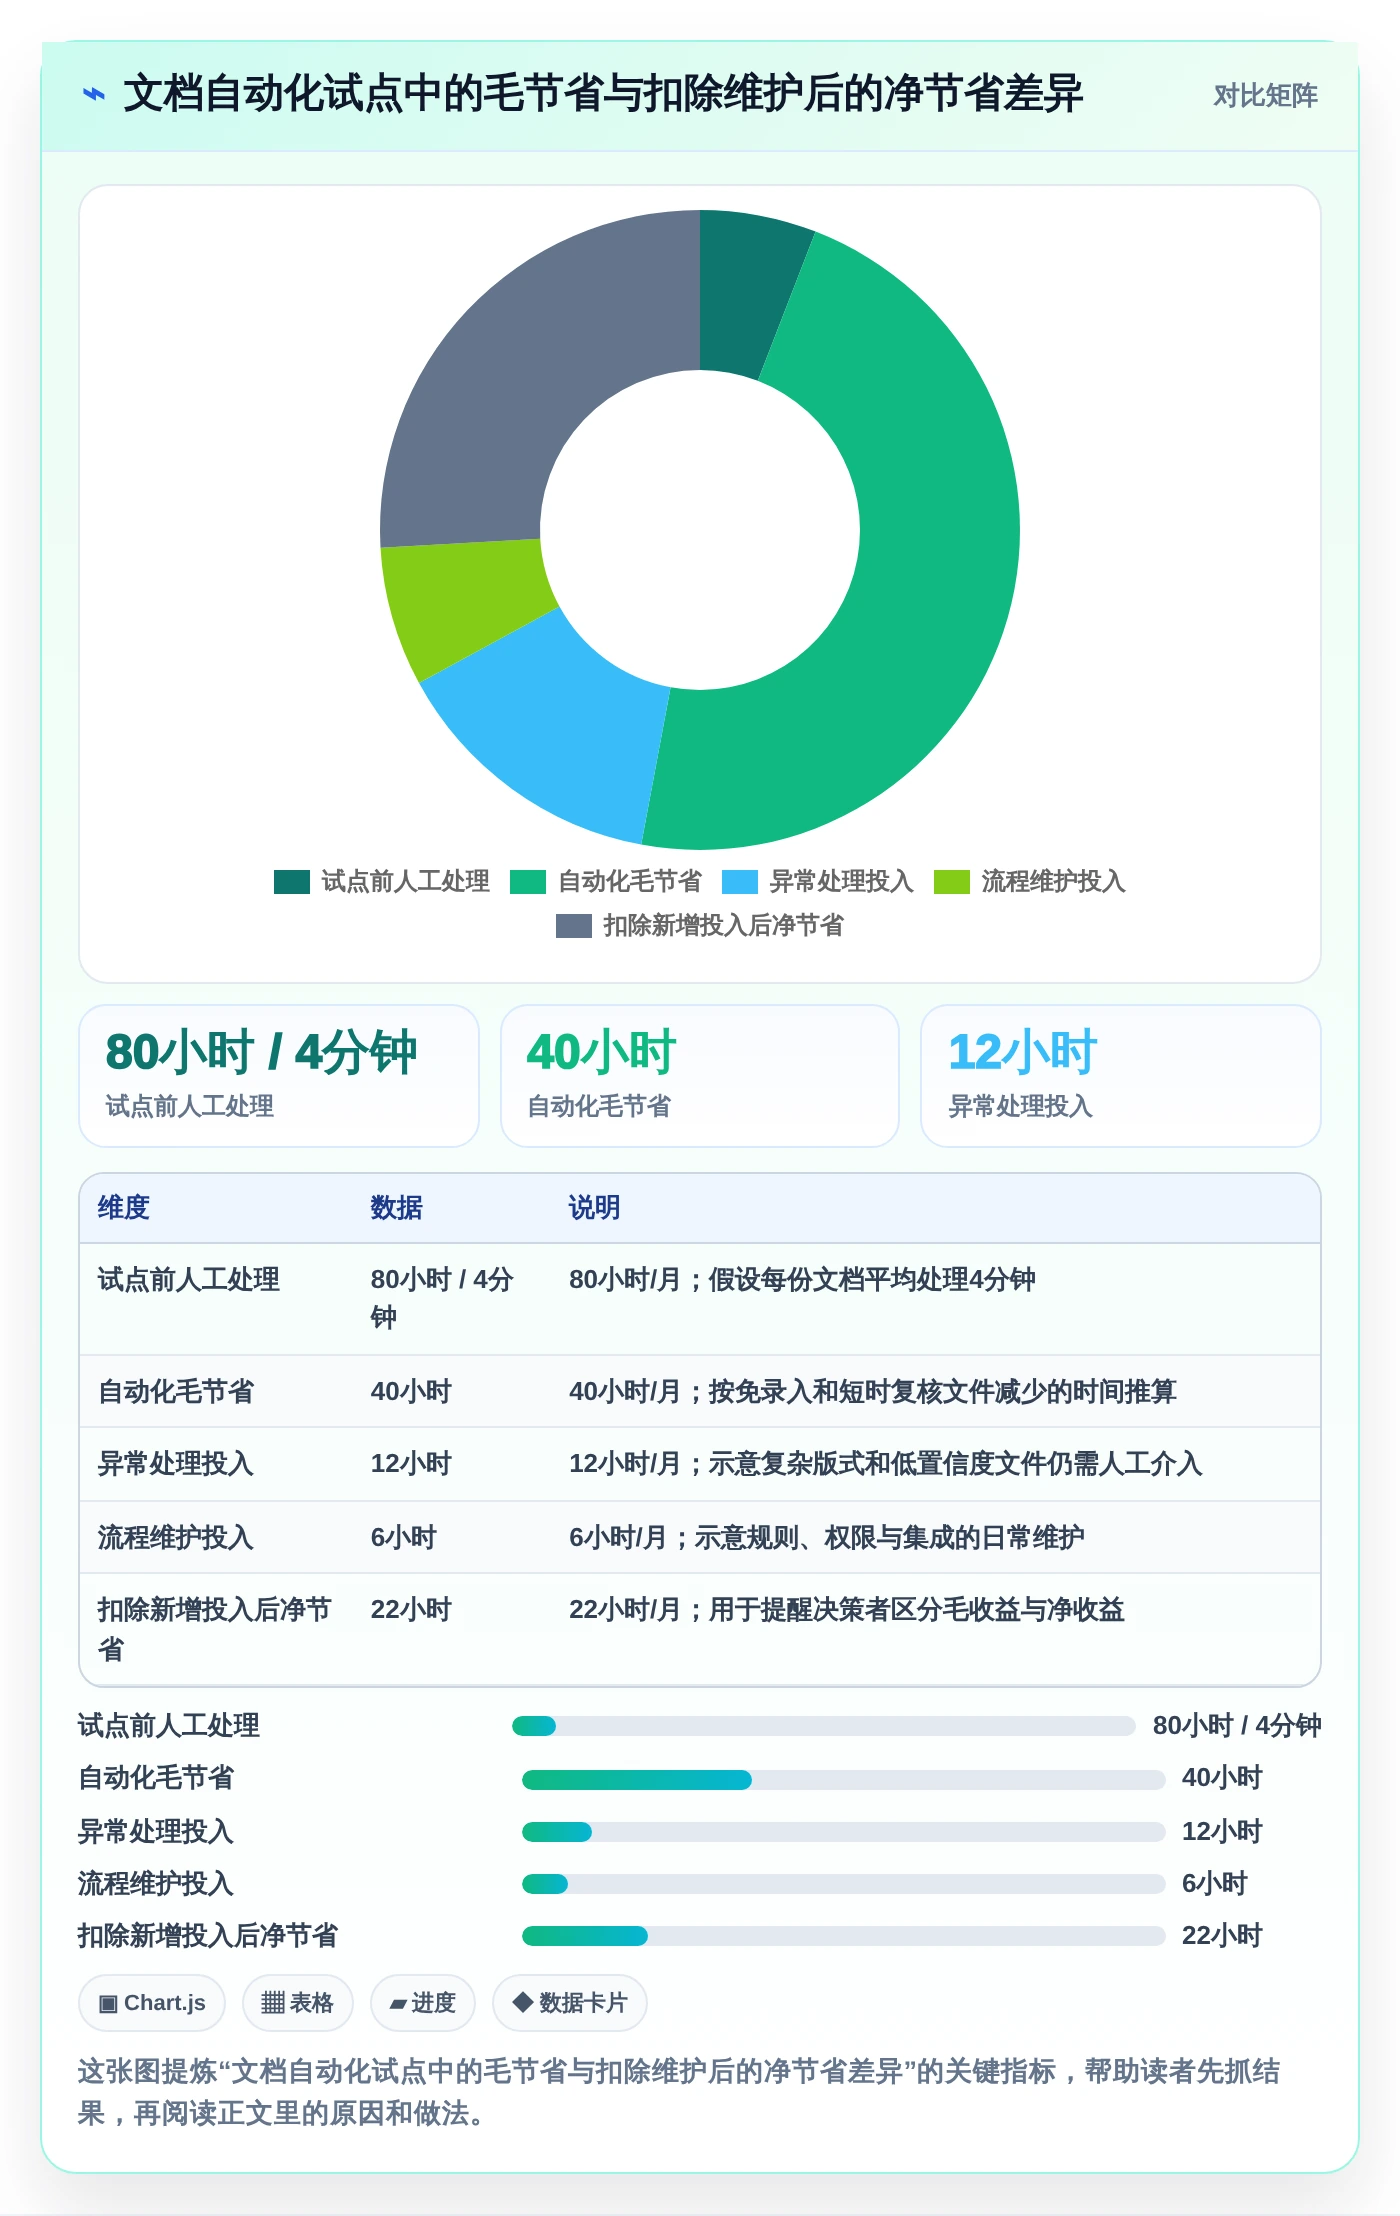1400x2216 pixels.
Task: Click the 对比矩阵 label in the header
Action: (1265, 95)
